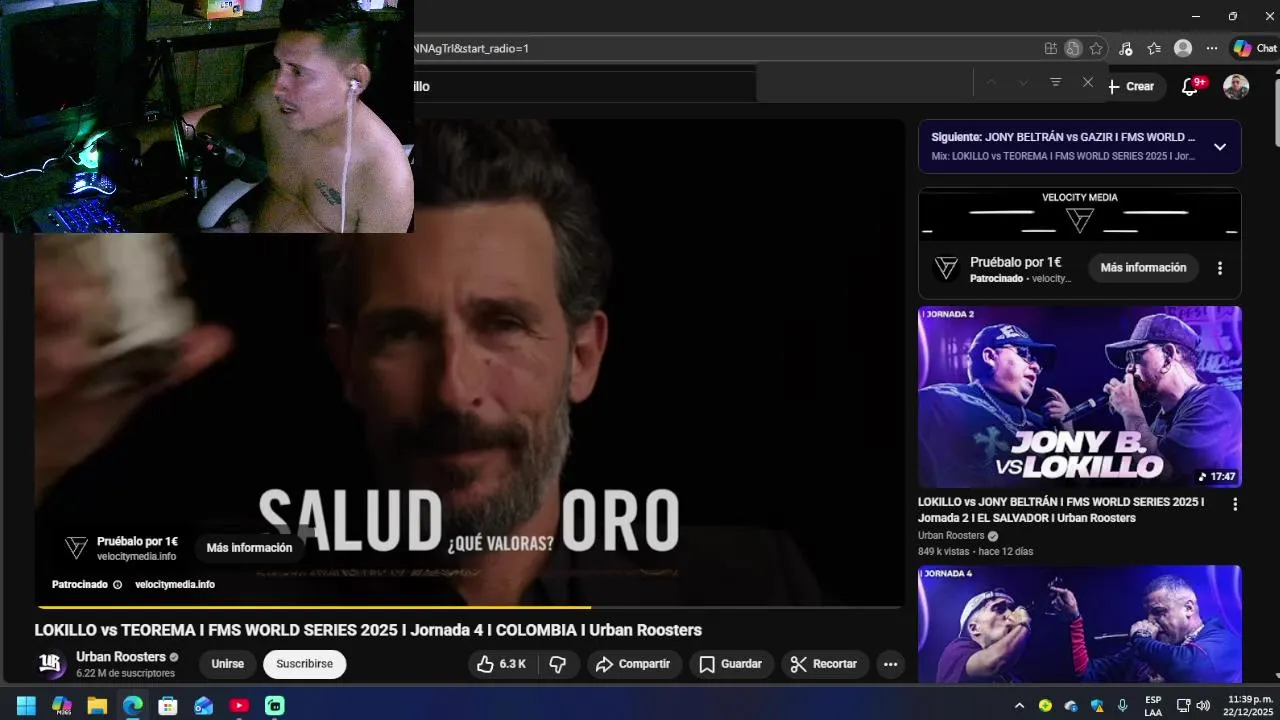This screenshot has width=1280, height=720.
Task: Show hidden system tray icons
Action: (x=1019, y=706)
